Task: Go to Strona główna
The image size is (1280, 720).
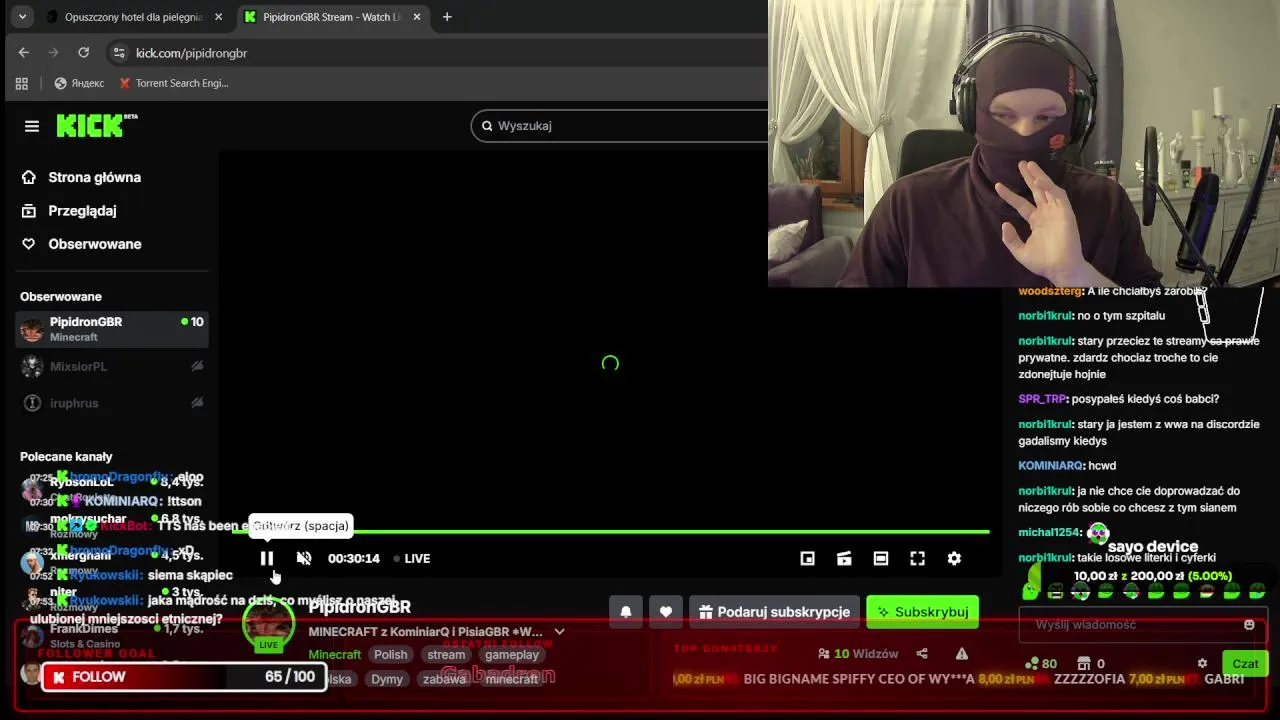Action: [x=95, y=177]
